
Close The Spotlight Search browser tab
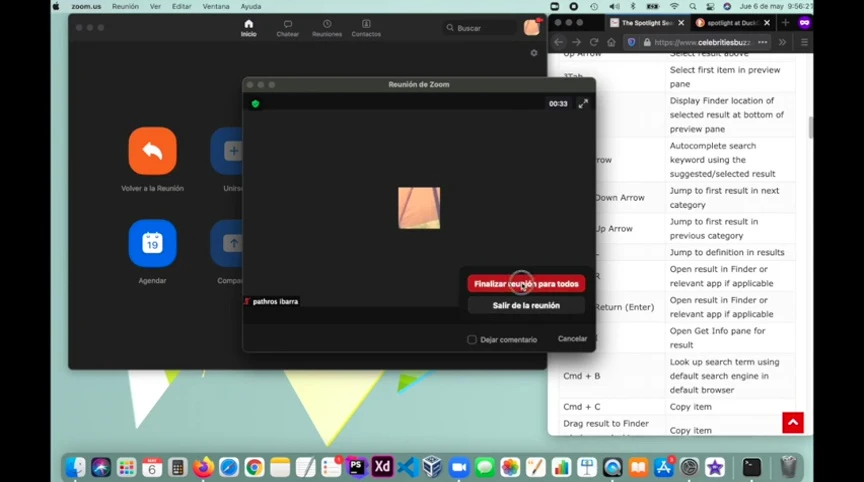click(x=681, y=23)
